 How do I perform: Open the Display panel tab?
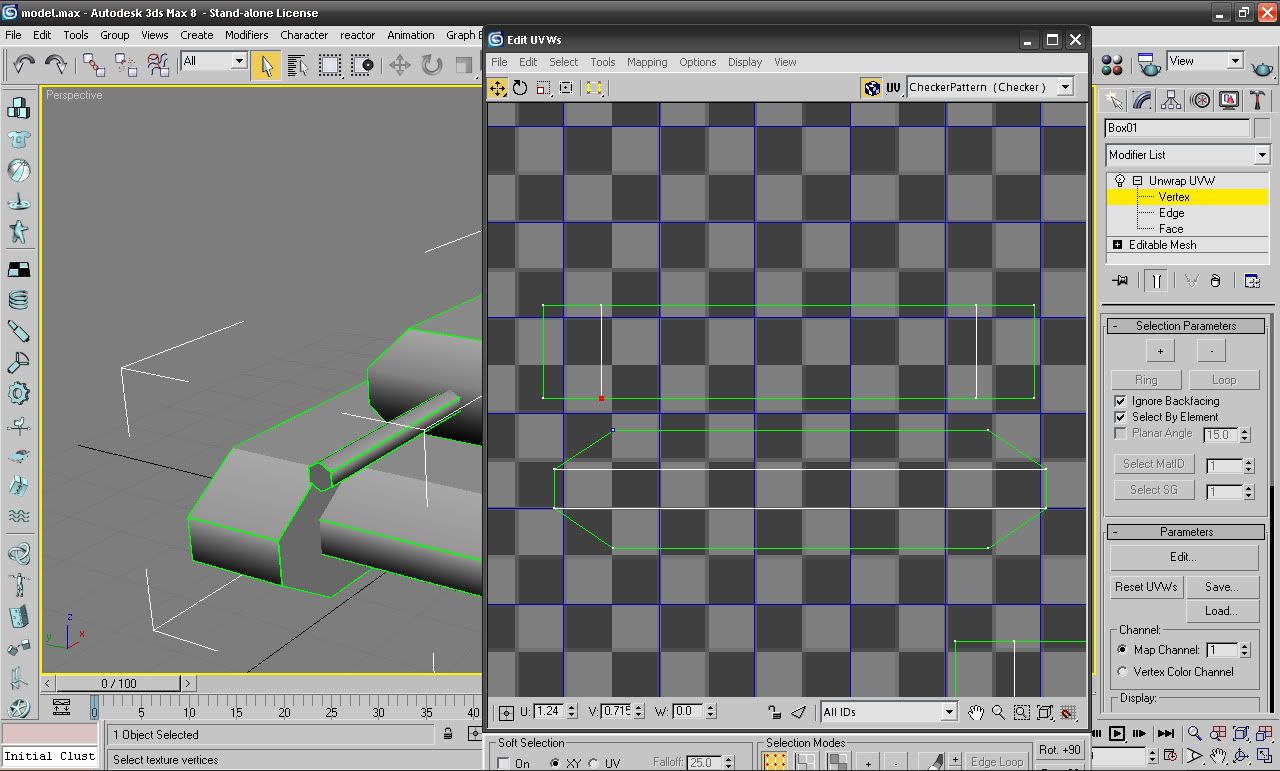[1229, 100]
